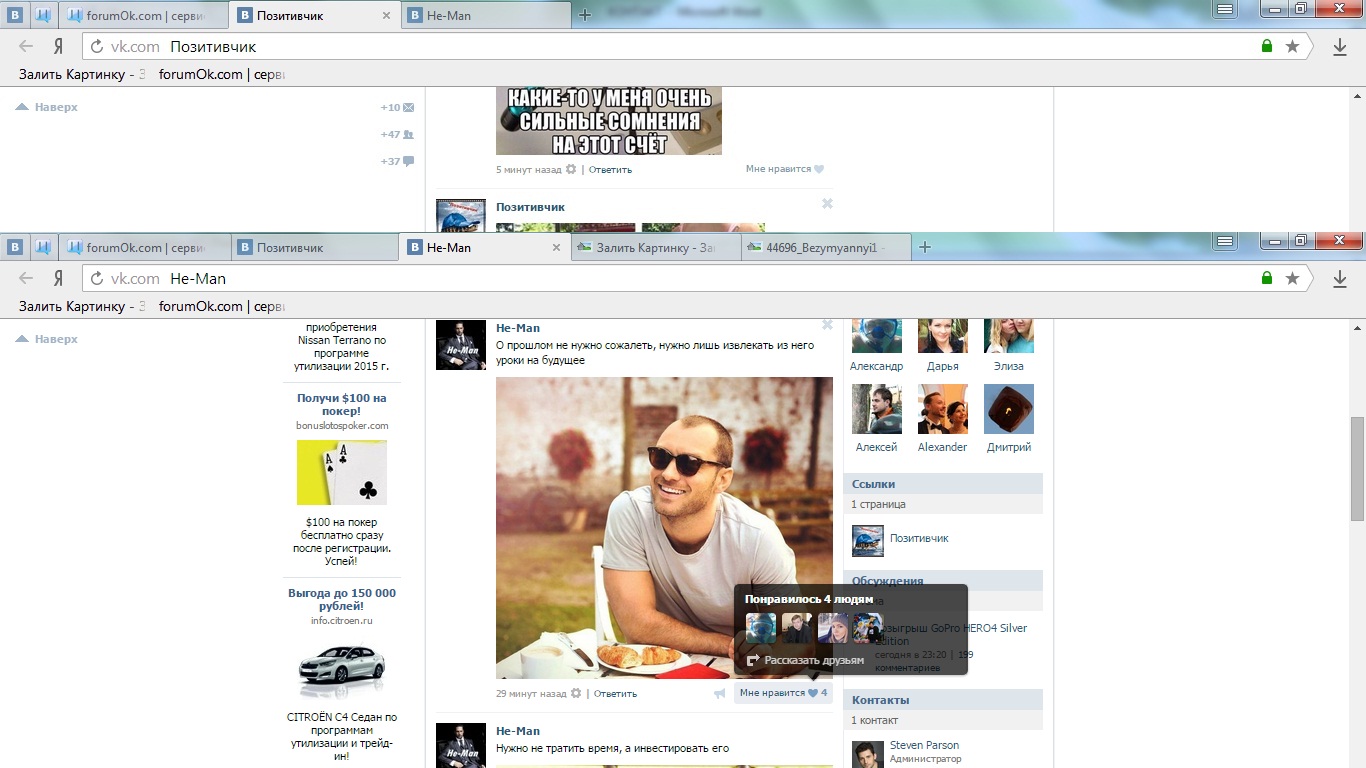
Task: Click the Yandex Я button in upper window
Action: [x=59, y=47]
